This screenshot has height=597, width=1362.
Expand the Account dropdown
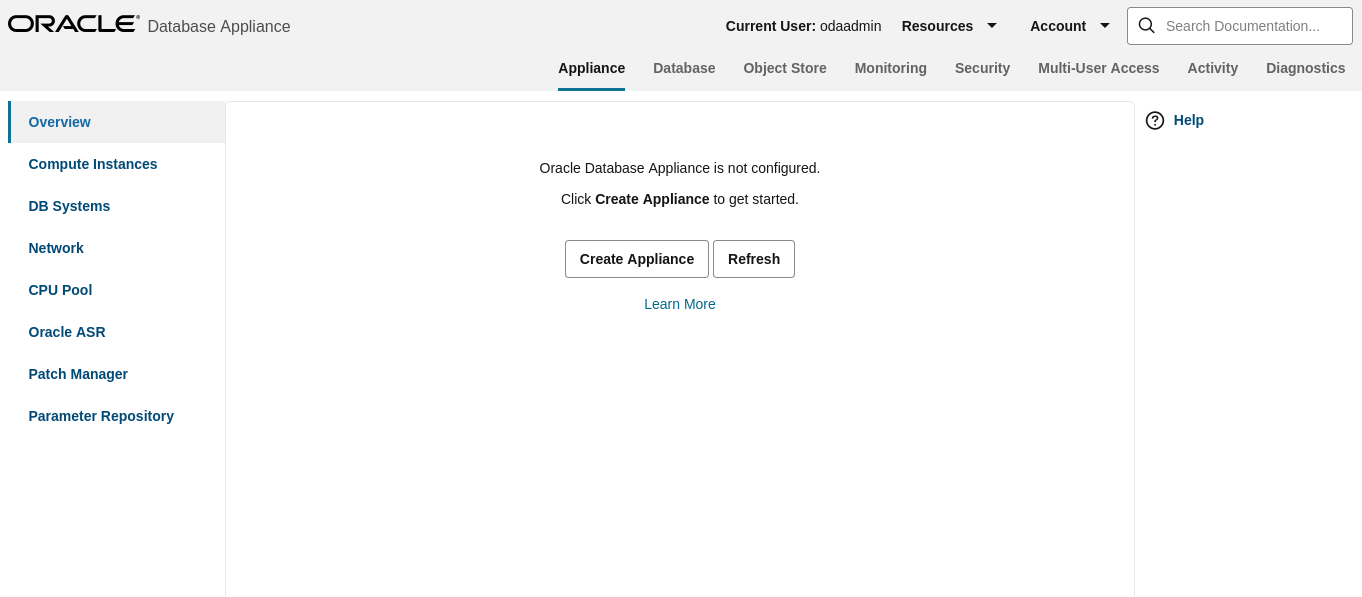(x=1058, y=26)
